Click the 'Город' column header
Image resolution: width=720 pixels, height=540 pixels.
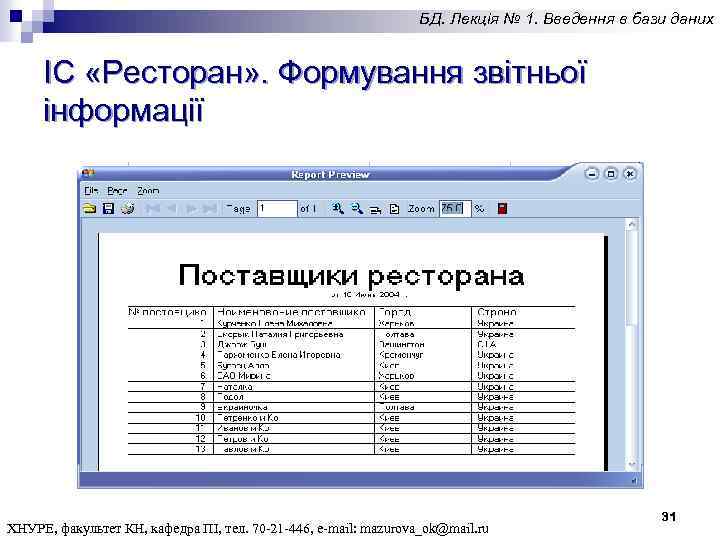coord(395,312)
